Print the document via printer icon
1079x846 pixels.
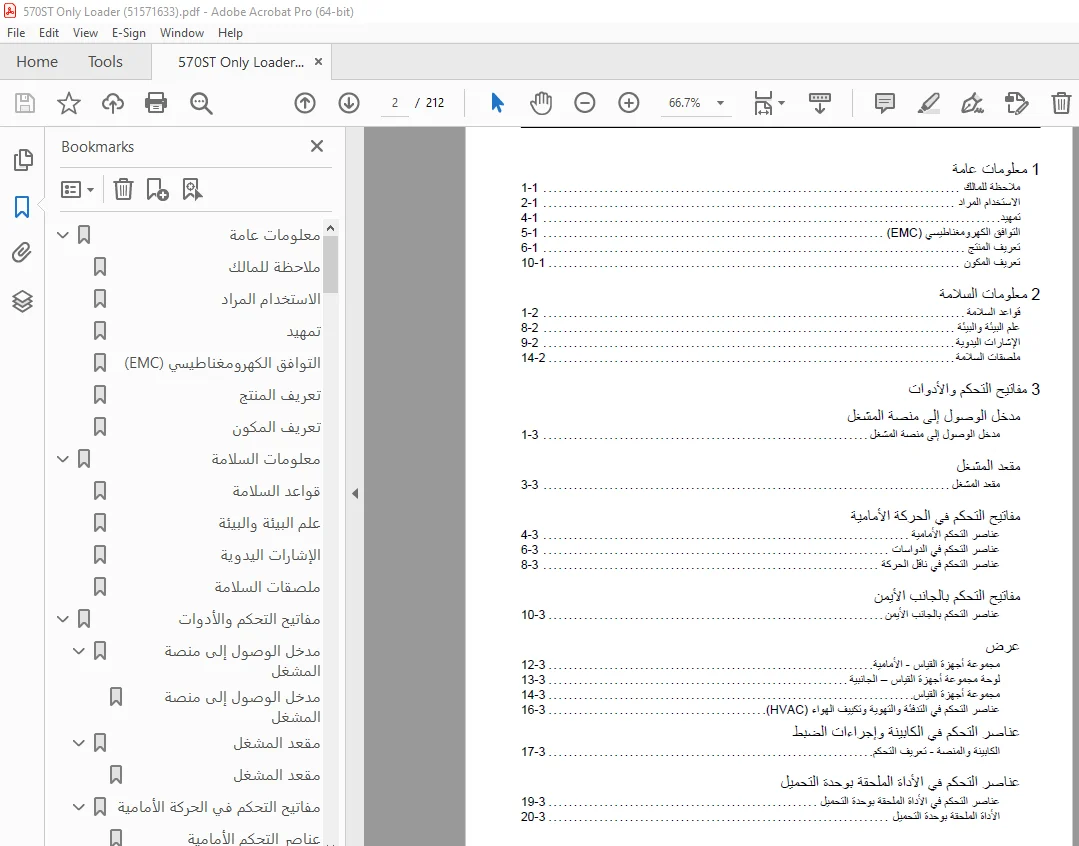tap(156, 103)
